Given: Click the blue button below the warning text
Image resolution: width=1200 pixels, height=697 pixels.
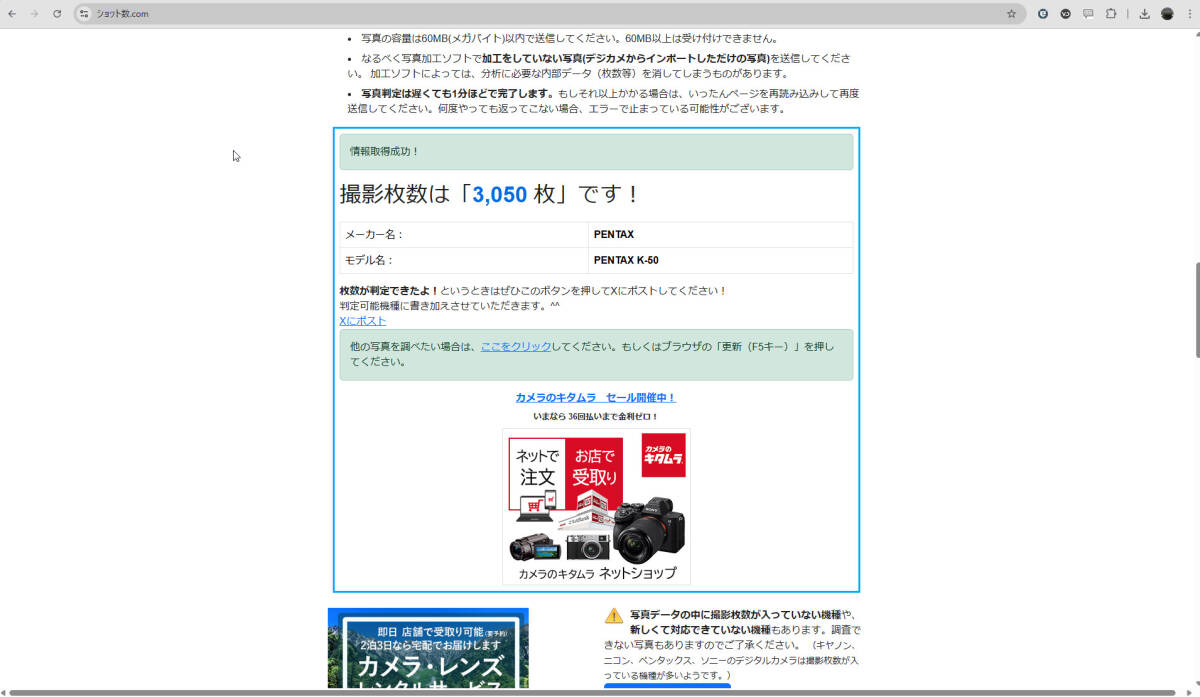Looking at the screenshot, I should tap(667, 686).
